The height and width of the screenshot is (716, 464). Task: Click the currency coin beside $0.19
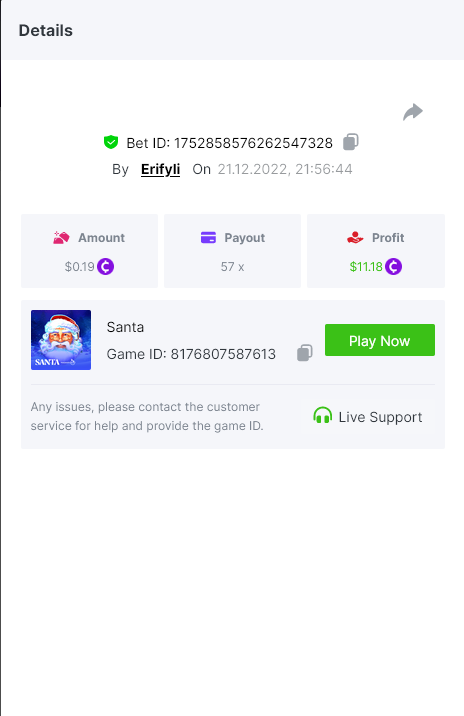point(105,266)
